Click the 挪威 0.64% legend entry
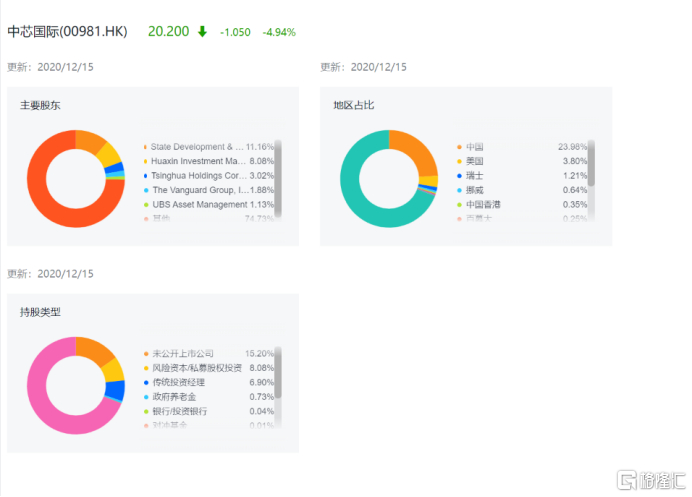This screenshot has height=497, width=692. 522,190
